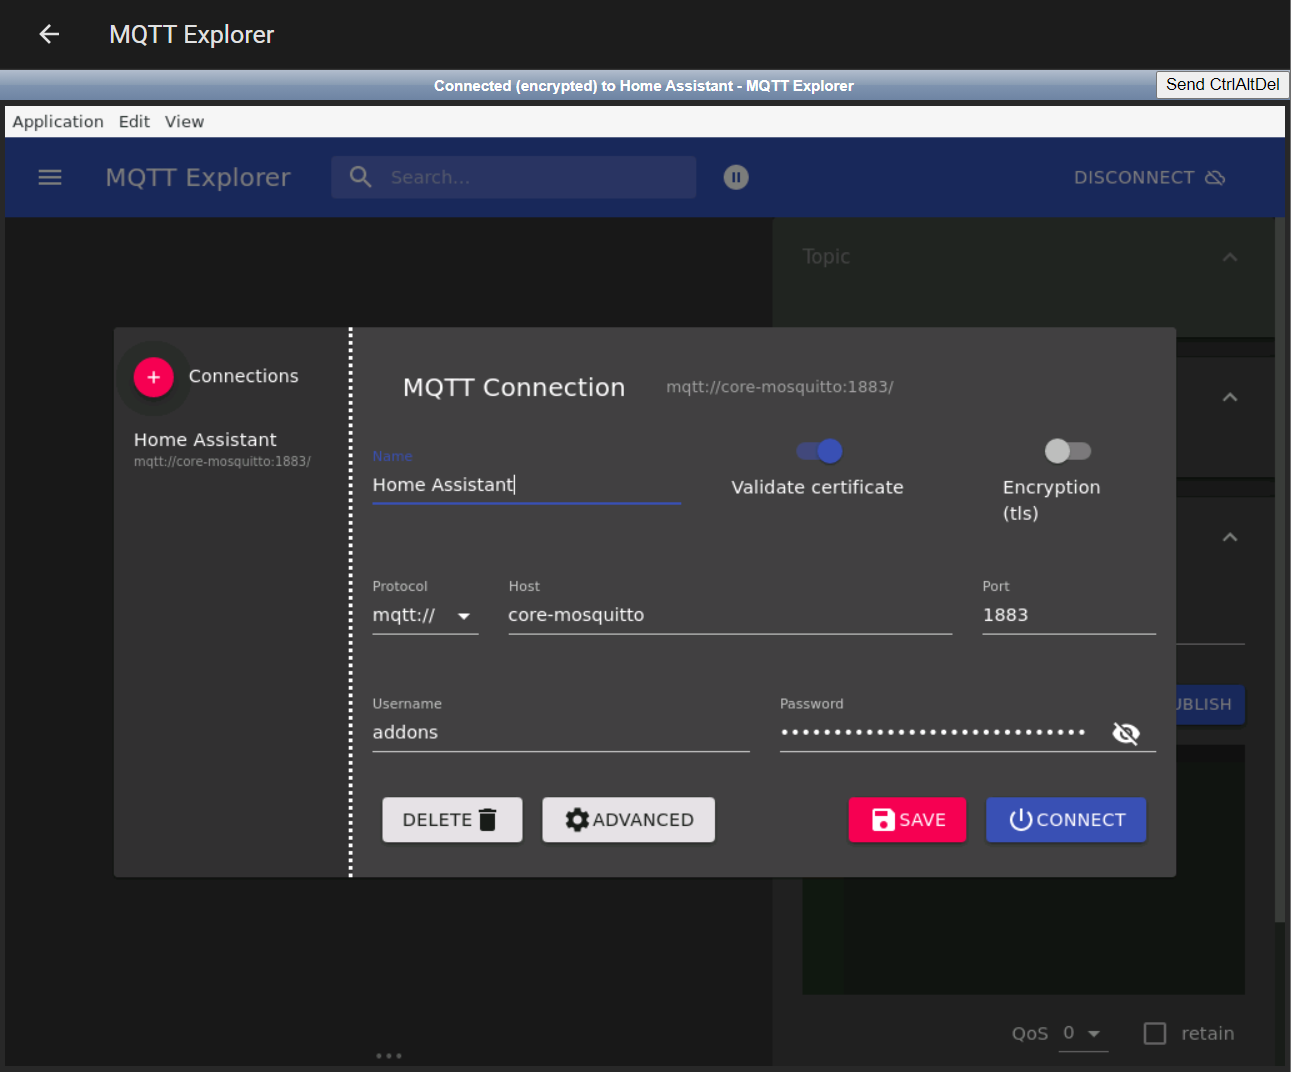
Task: Click the Port field 1883
Action: tap(1069, 615)
